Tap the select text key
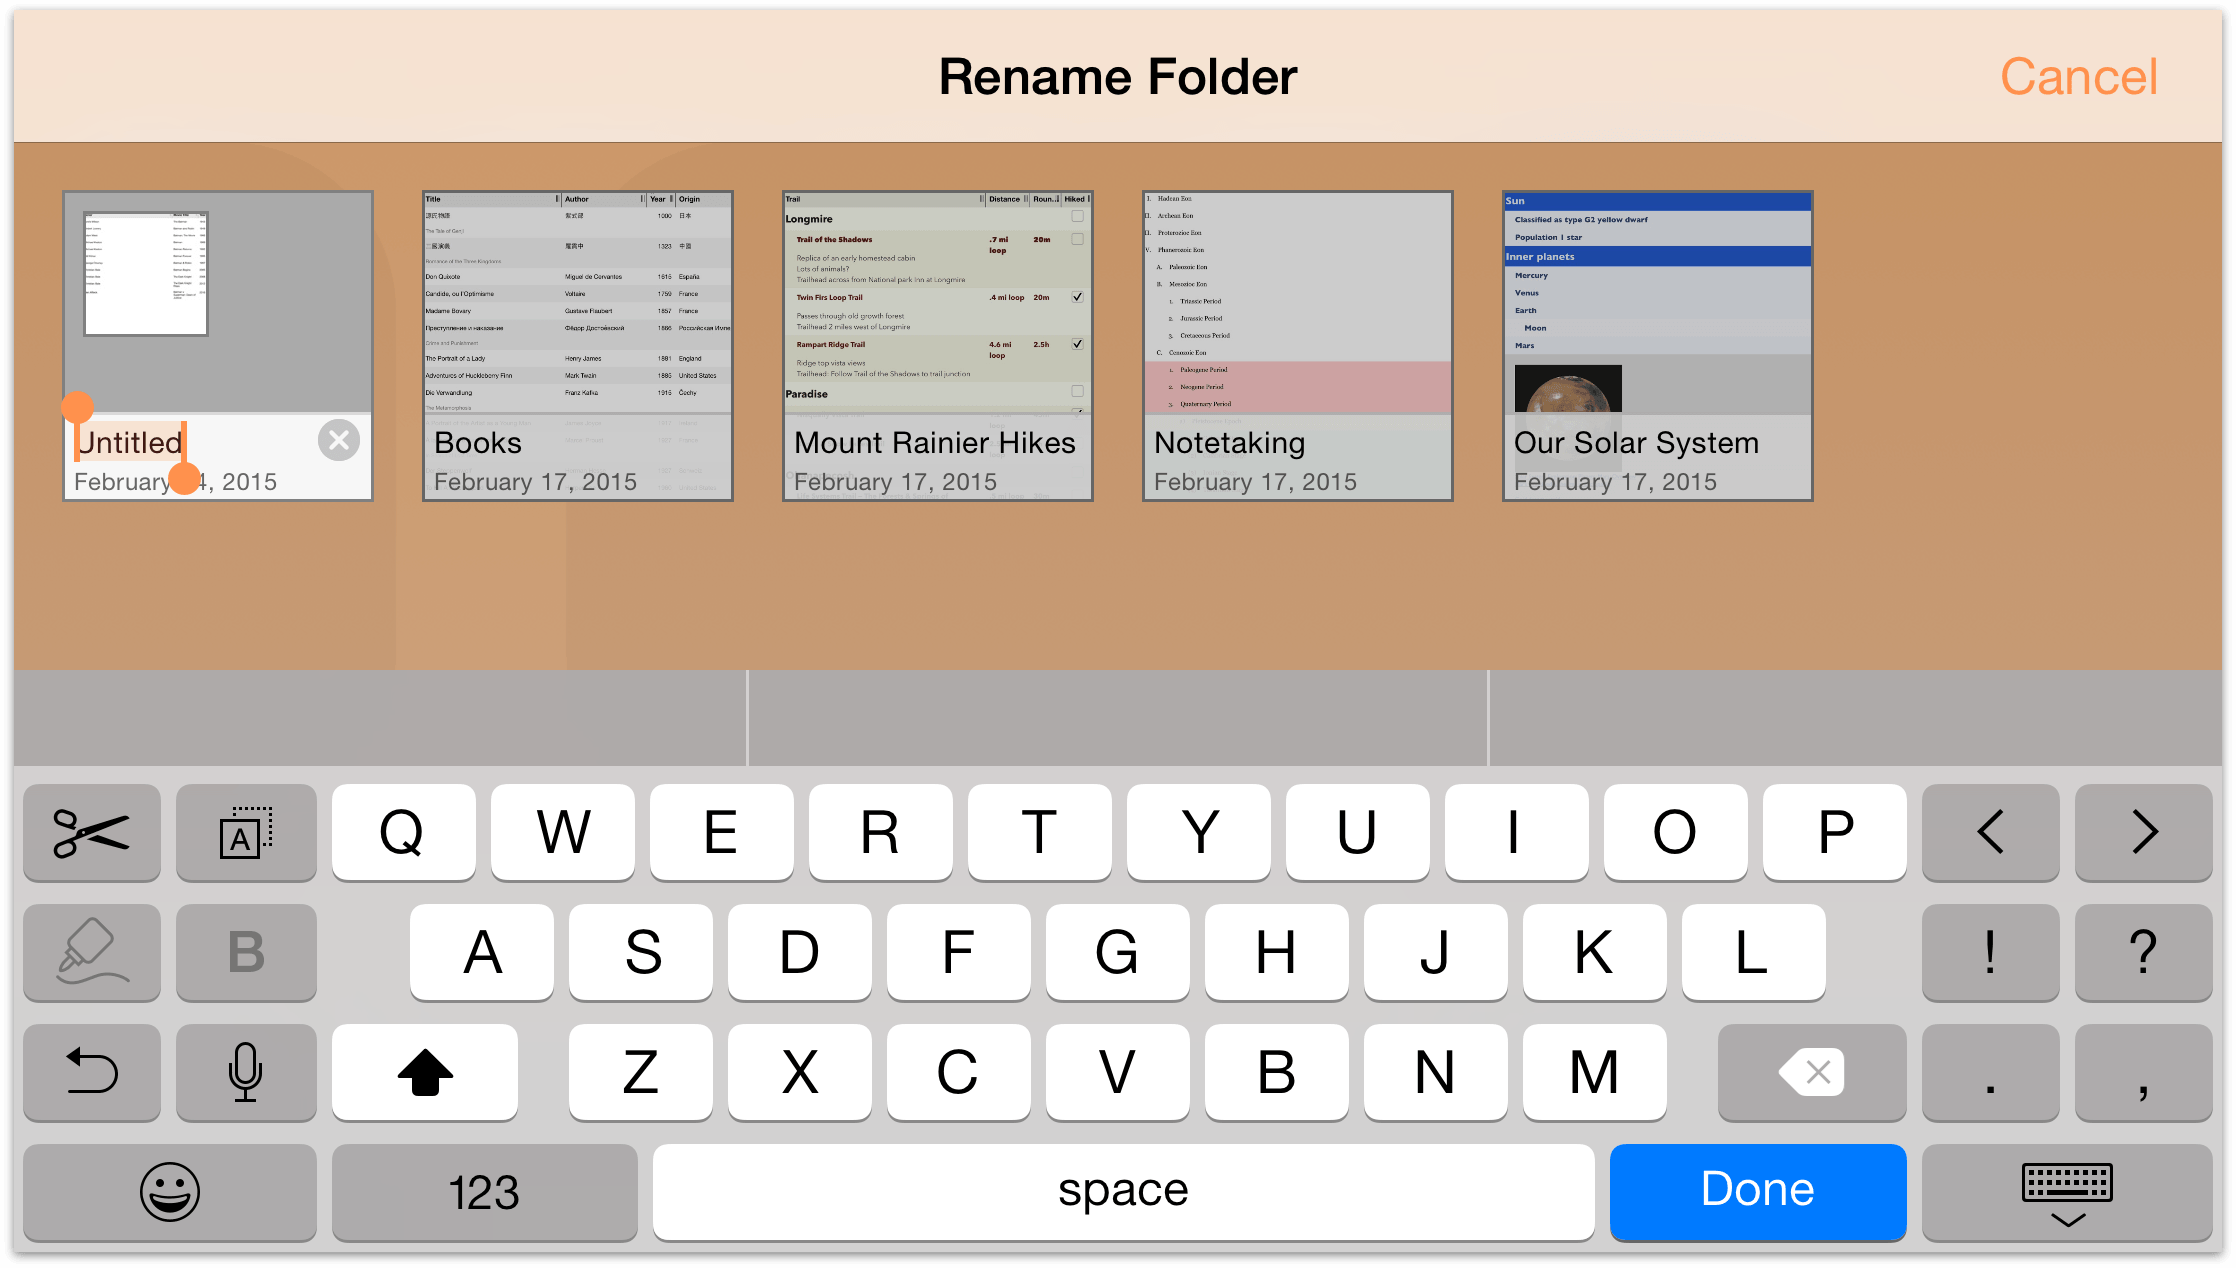2236x1268 pixels. tap(246, 832)
